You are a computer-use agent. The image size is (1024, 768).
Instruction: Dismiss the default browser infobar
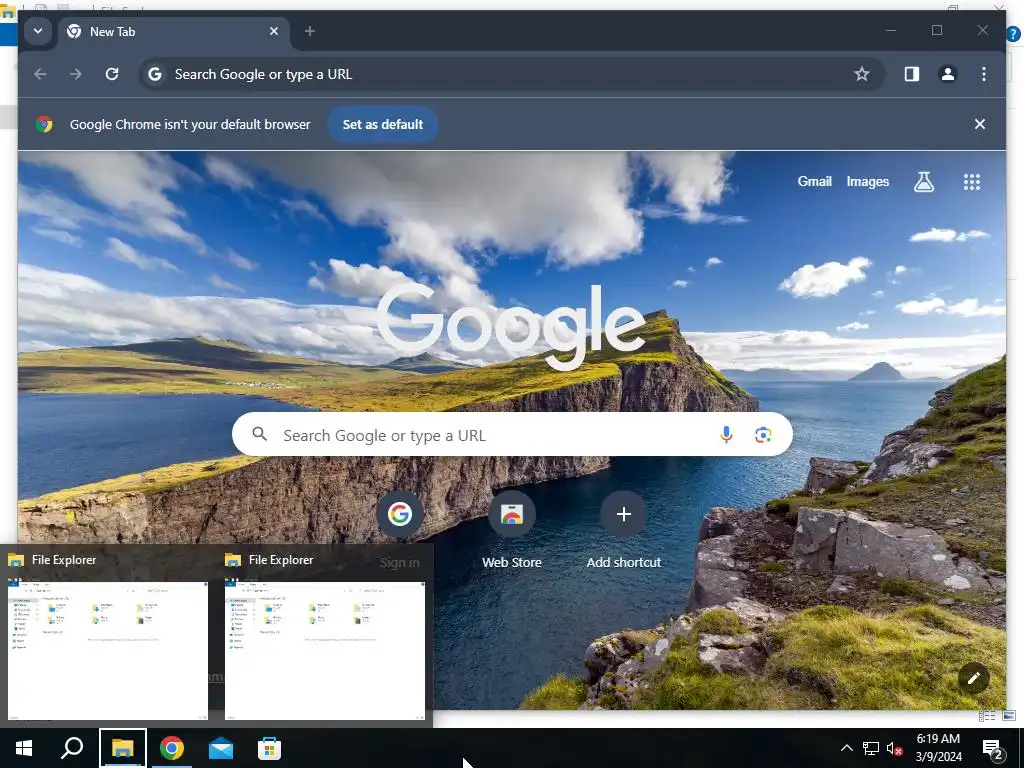[980, 124]
